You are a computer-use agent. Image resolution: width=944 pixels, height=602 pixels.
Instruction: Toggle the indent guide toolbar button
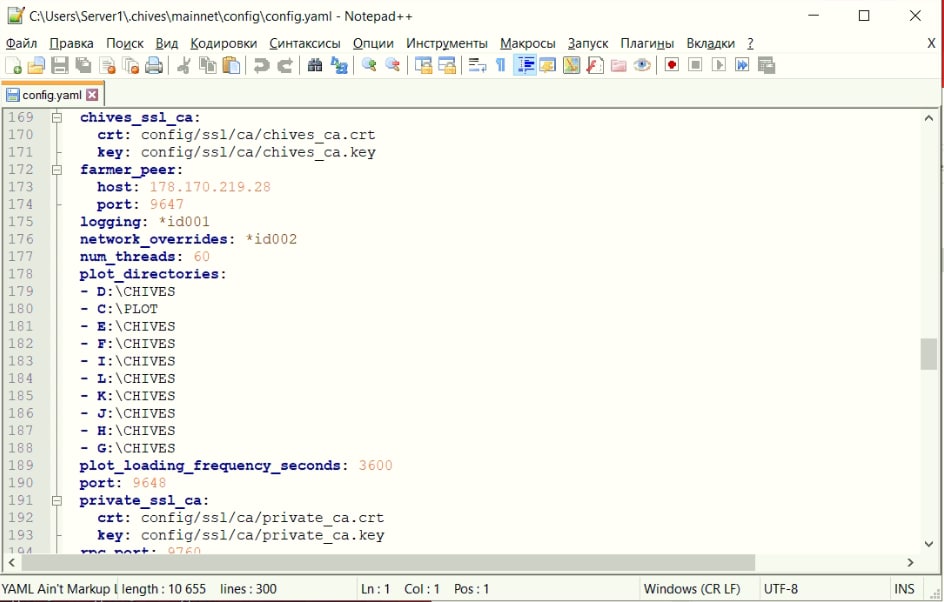[525, 66]
